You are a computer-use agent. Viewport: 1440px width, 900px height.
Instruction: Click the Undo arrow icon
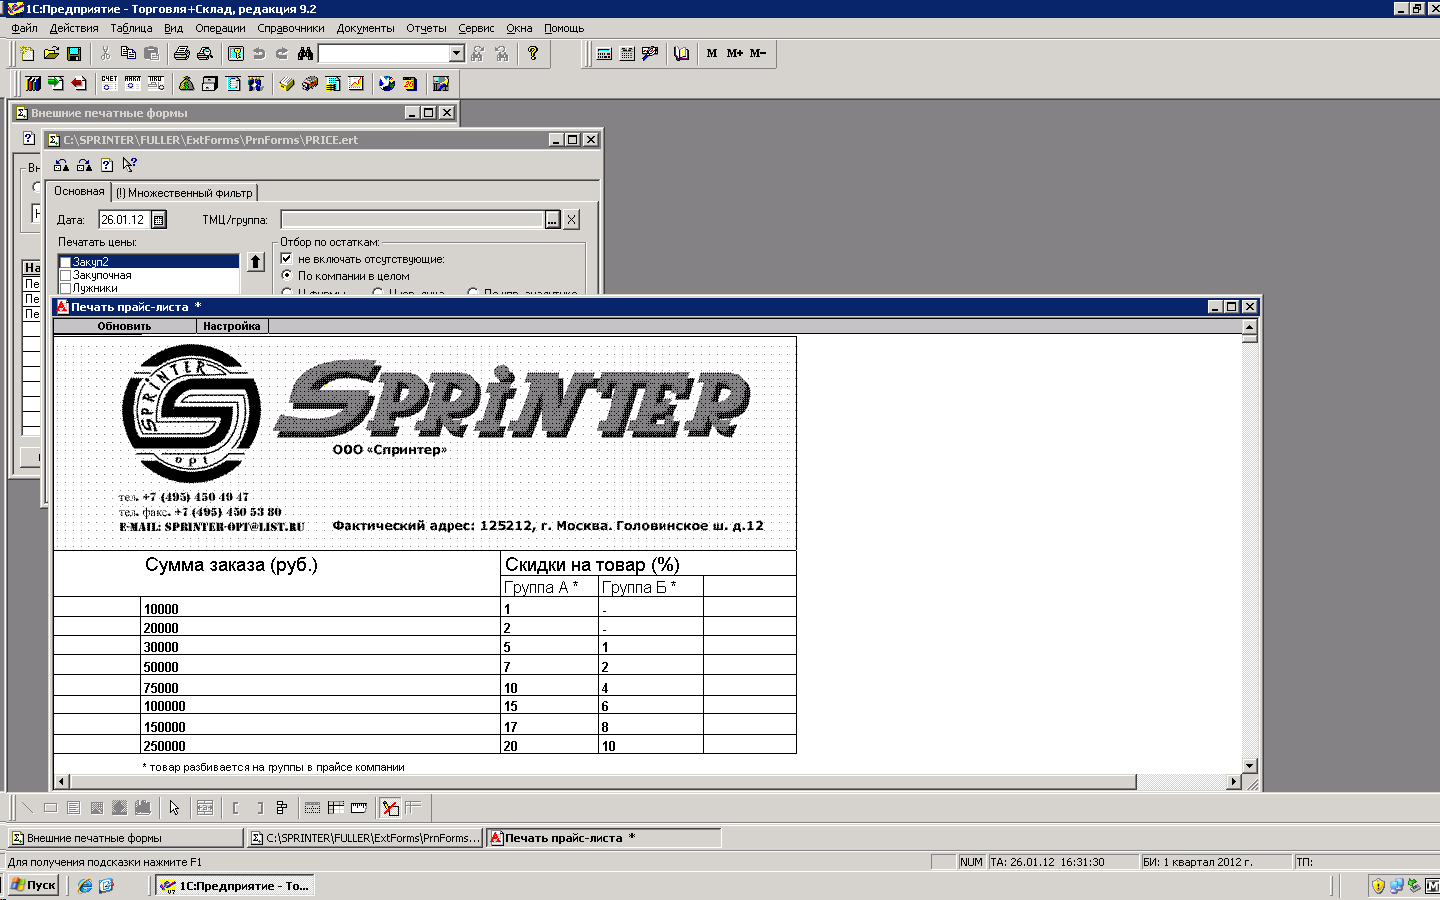pyautogui.click(x=259, y=54)
